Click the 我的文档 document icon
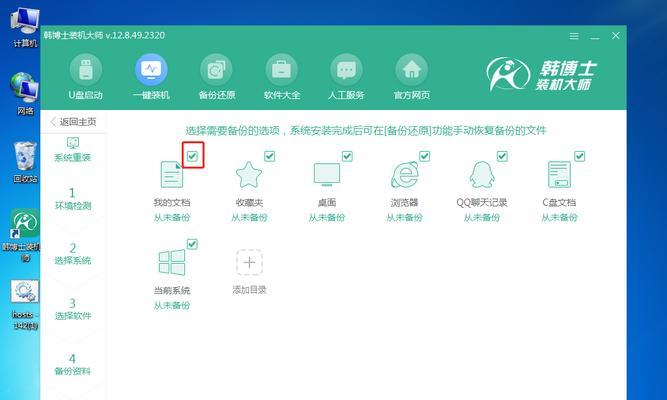This screenshot has width=667, height=400. click(172, 174)
